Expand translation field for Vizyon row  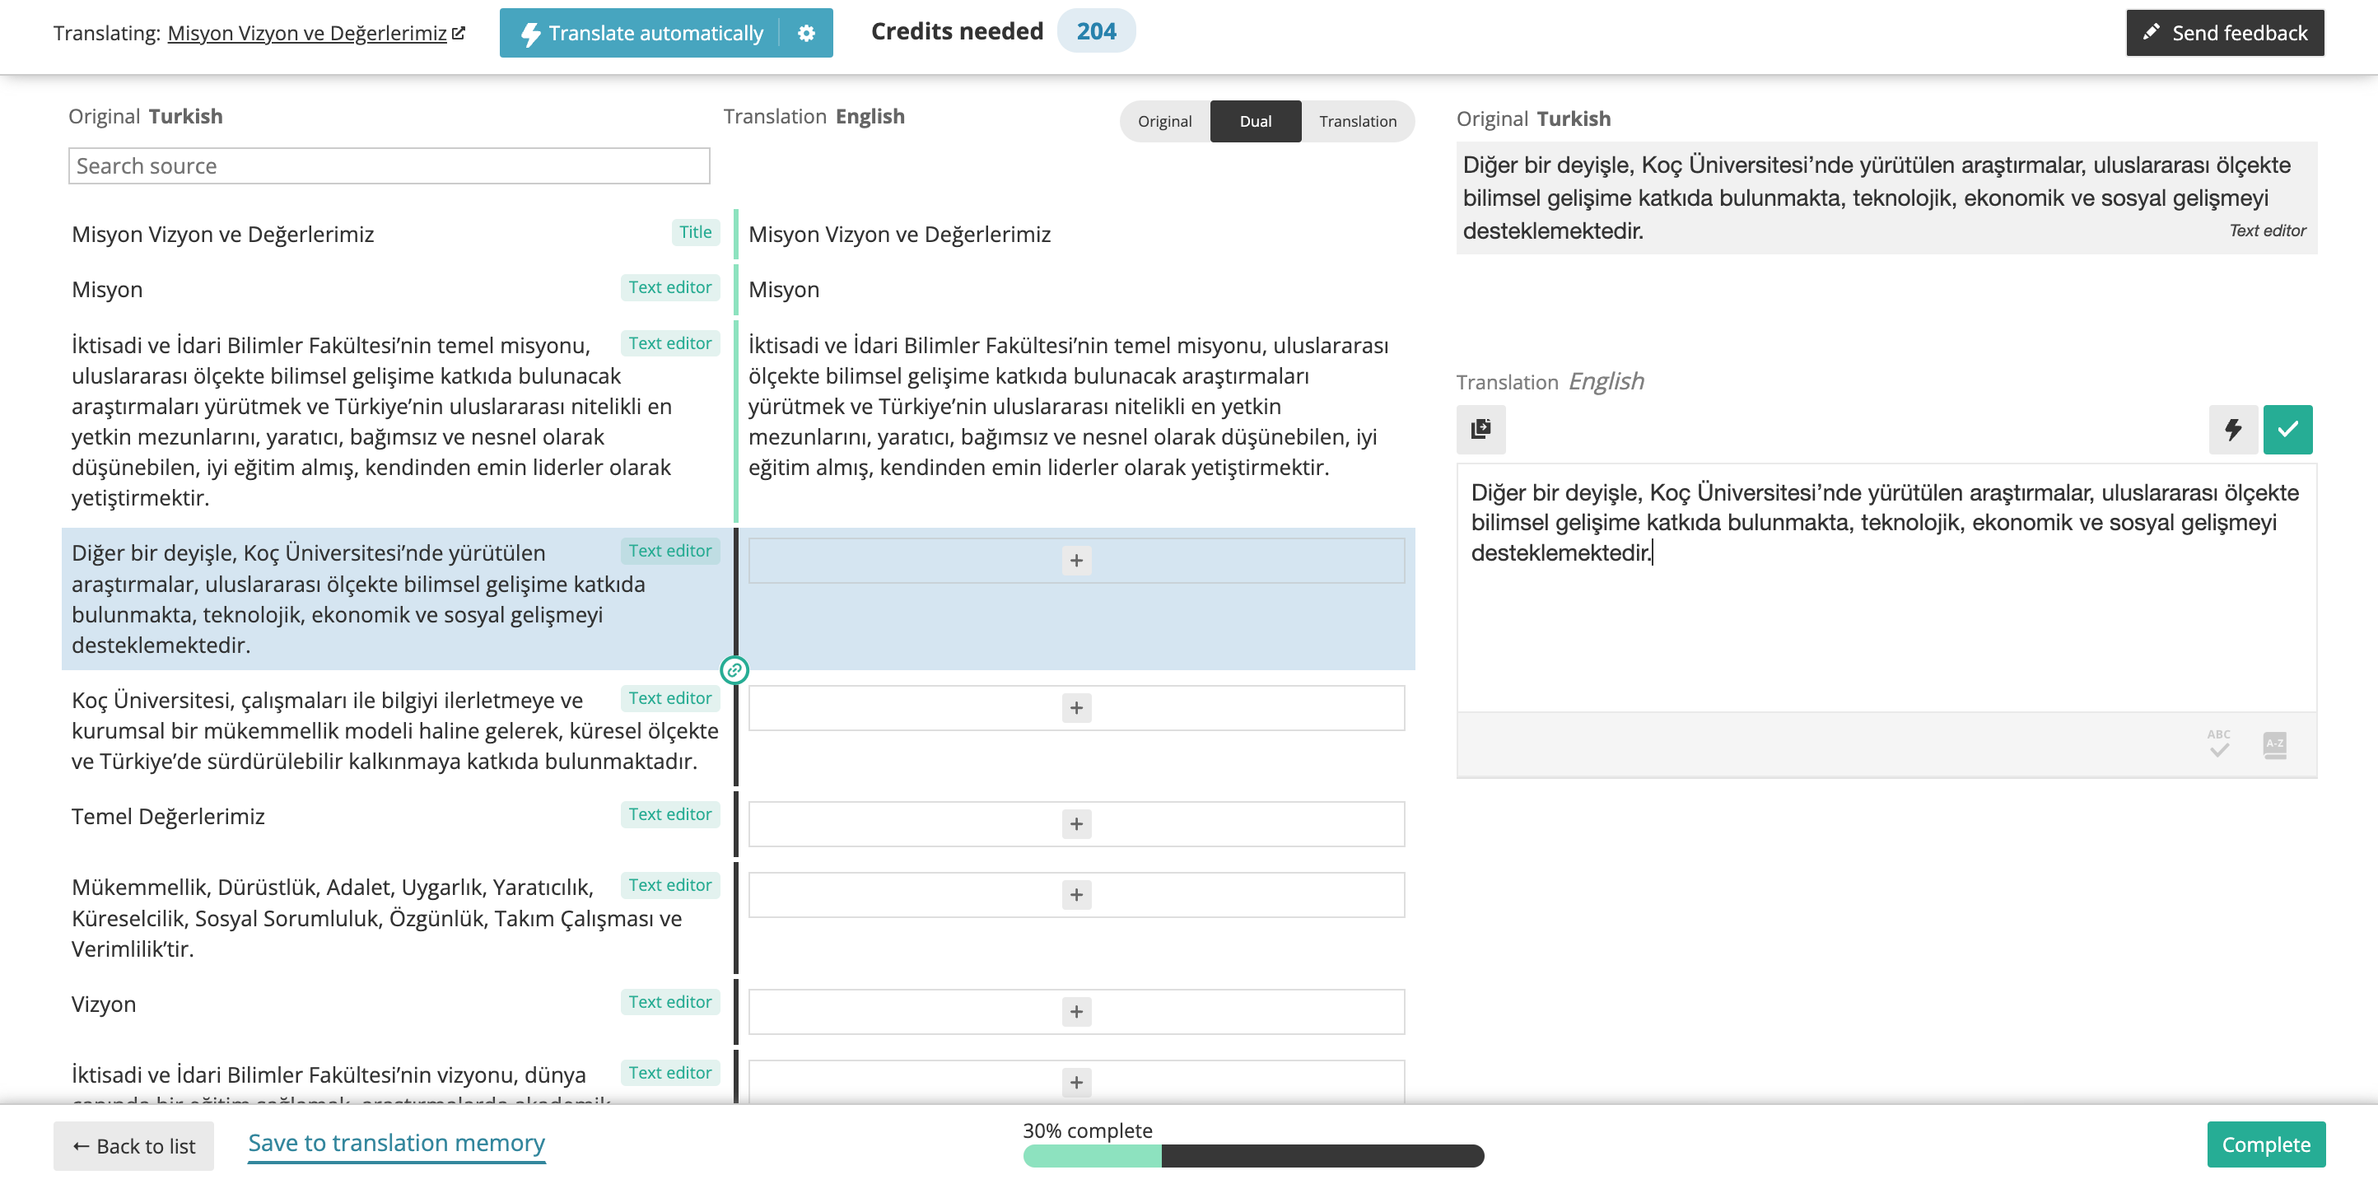[1076, 1012]
